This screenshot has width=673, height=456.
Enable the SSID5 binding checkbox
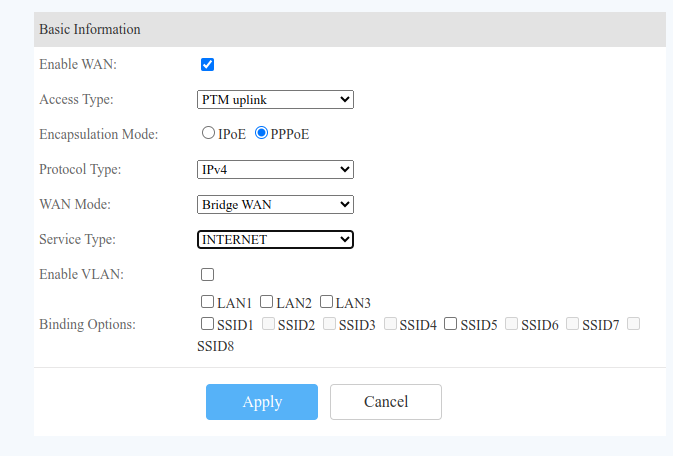[x=451, y=324]
